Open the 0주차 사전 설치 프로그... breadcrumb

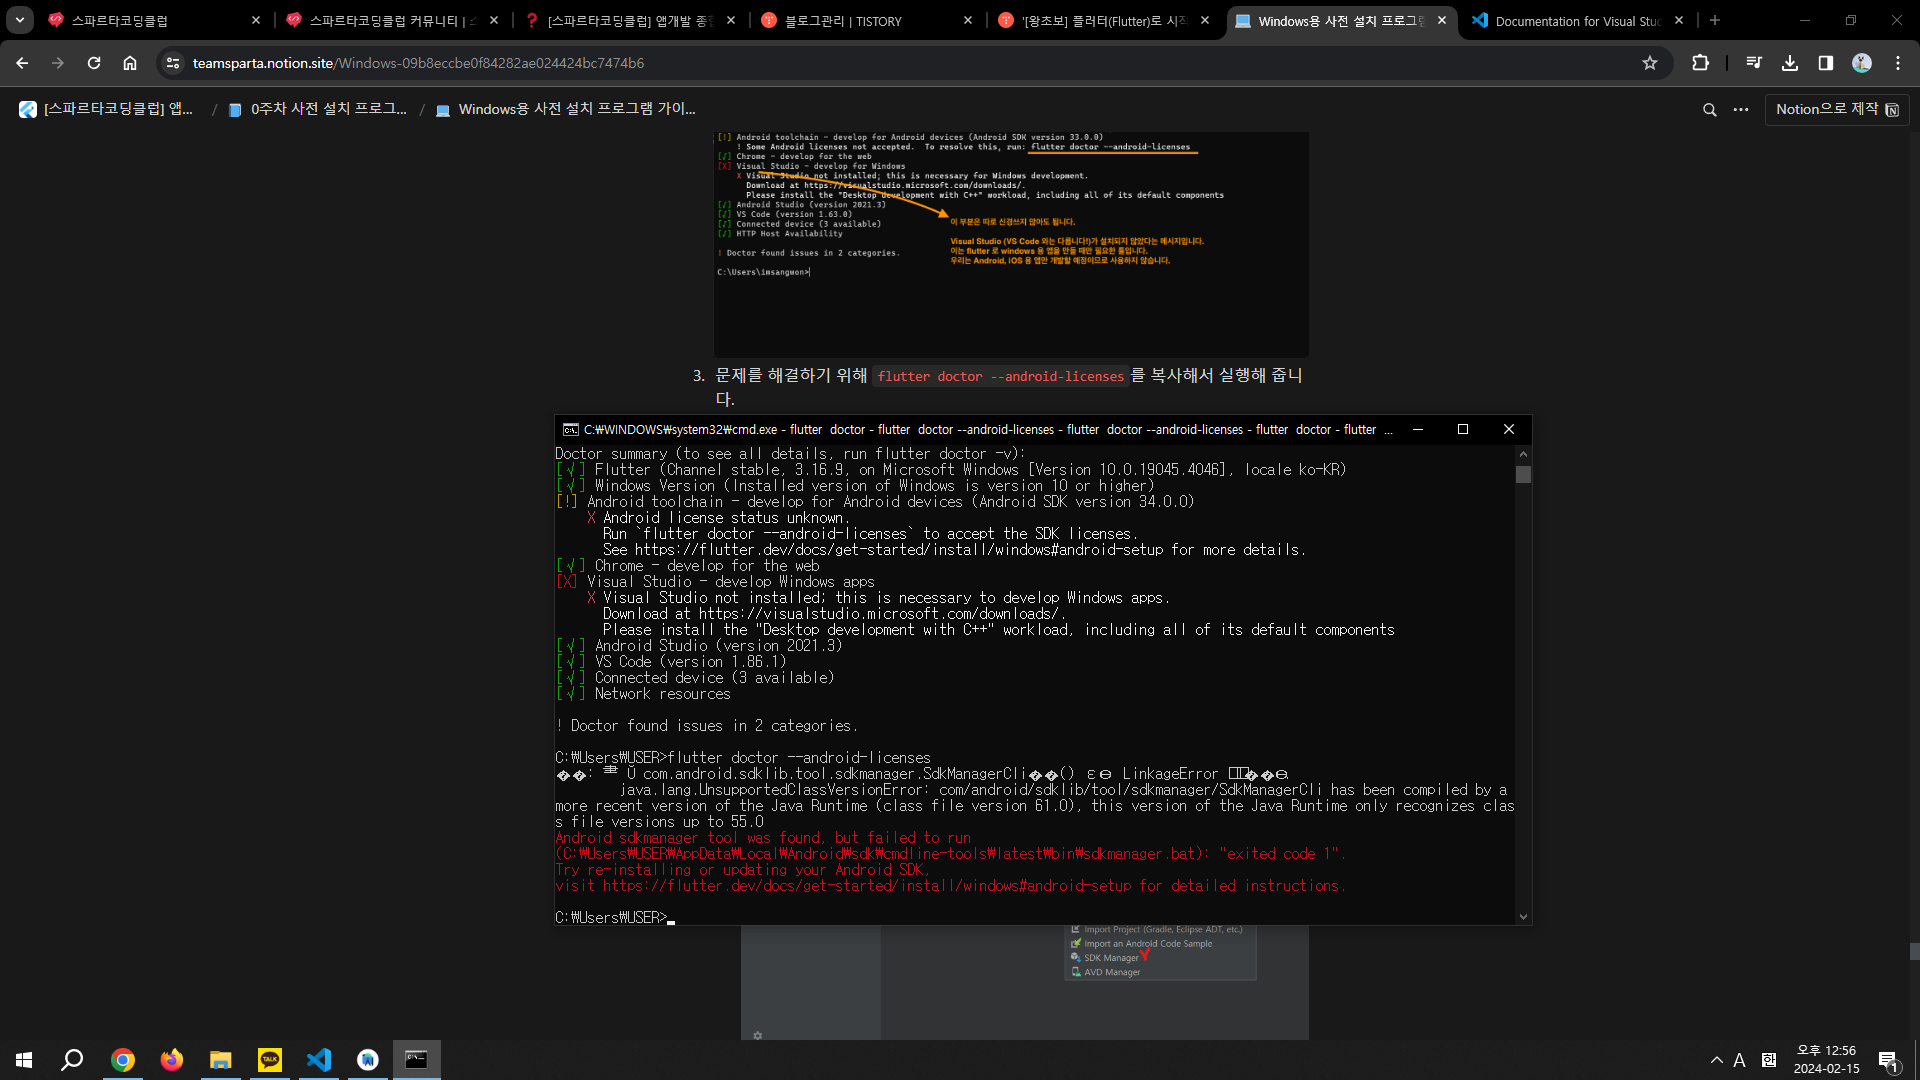(x=318, y=109)
